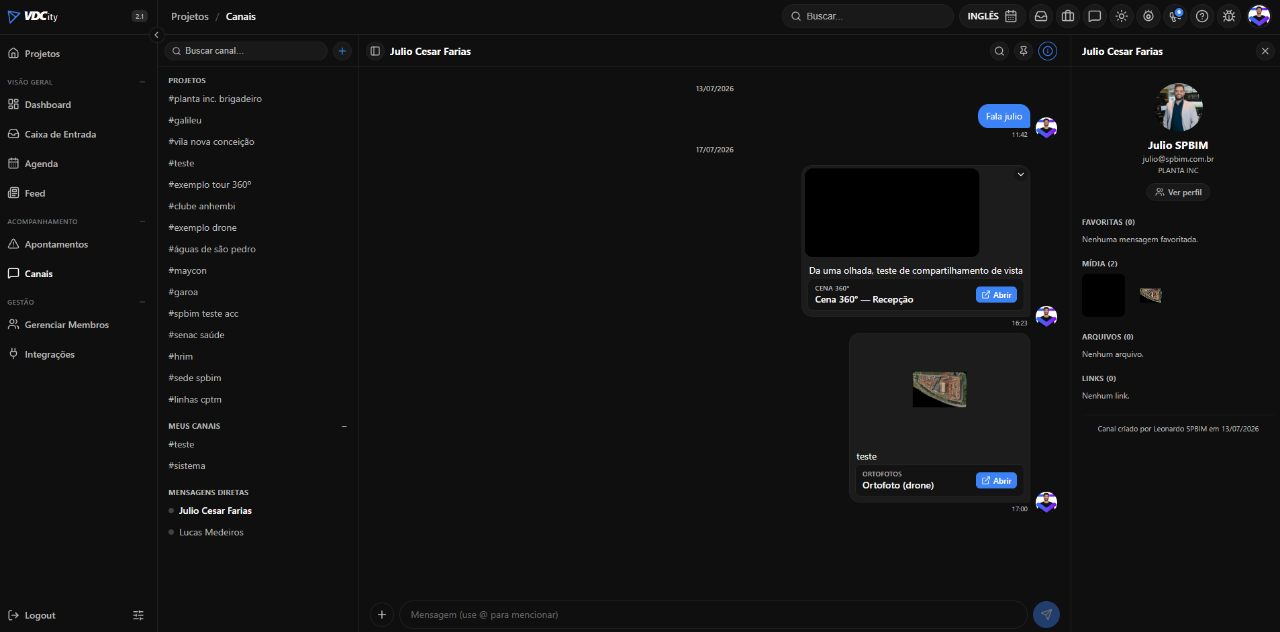The width and height of the screenshot is (1280, 632).
Task: Open the chat bubble icon in top bar
Action: (1095, 16)
